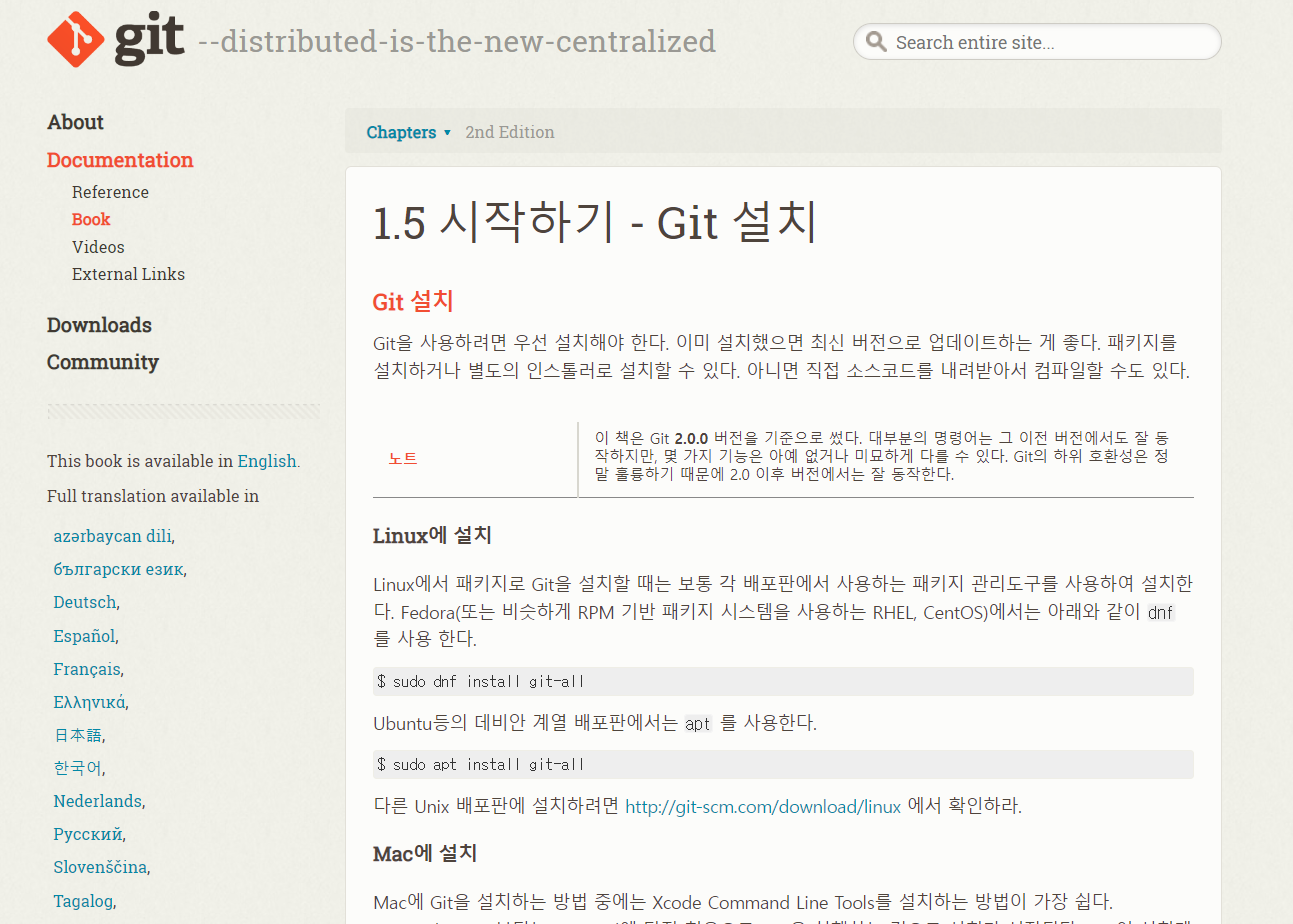Image resolution: width=1293 pixels, height=924 pixels.
Task: Click the 'Mac에 설치' heading
Action: coord(425,853)
